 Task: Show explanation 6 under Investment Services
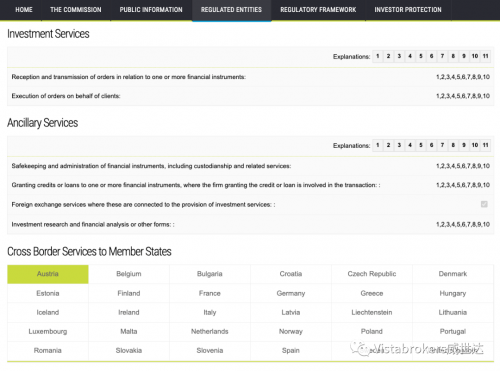(431, 56)
